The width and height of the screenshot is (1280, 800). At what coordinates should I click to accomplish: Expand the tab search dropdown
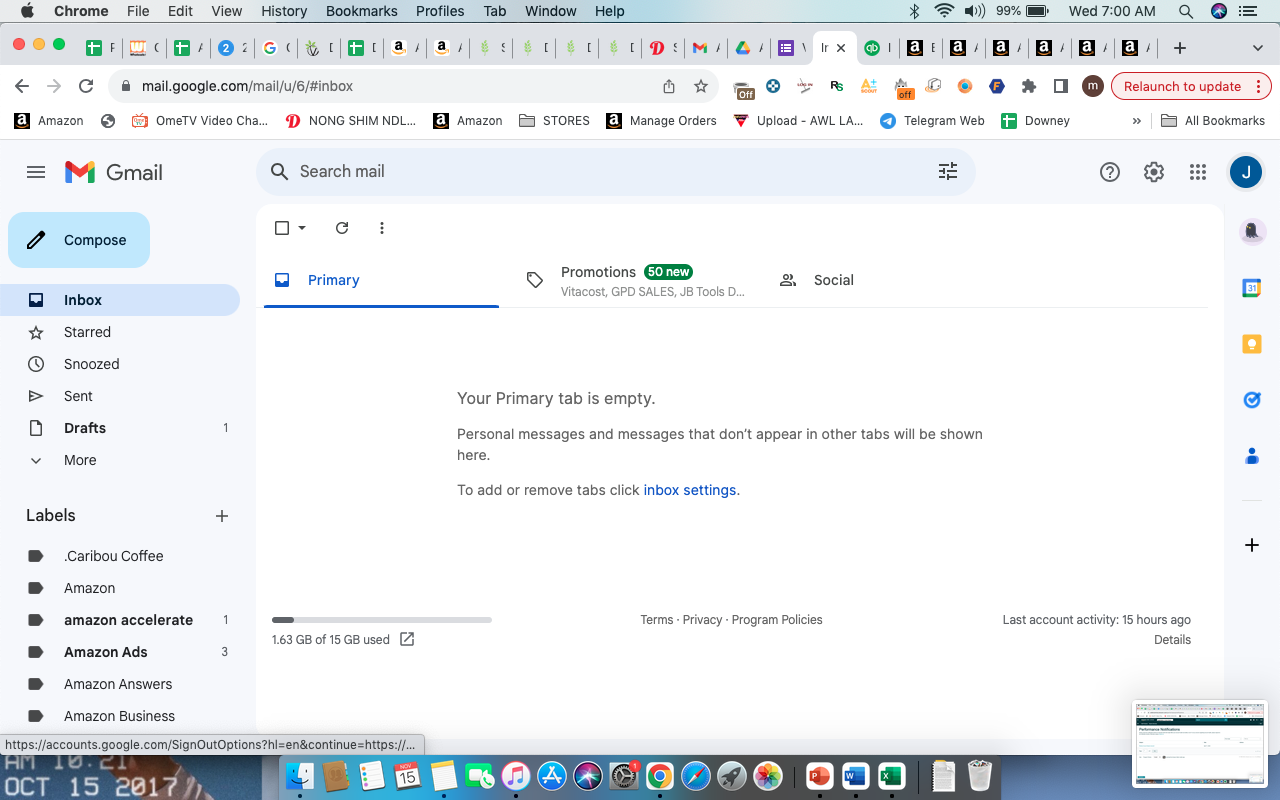tap(1258, 47)
